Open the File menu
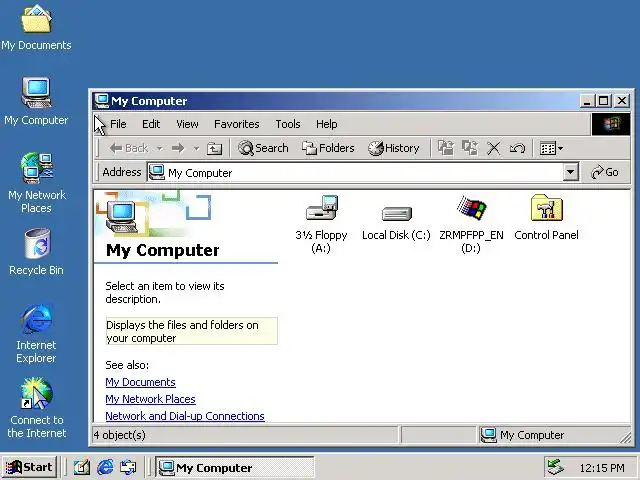Image resolution: width=640 pixels, height=480 pixels. [x=118, y=124]
